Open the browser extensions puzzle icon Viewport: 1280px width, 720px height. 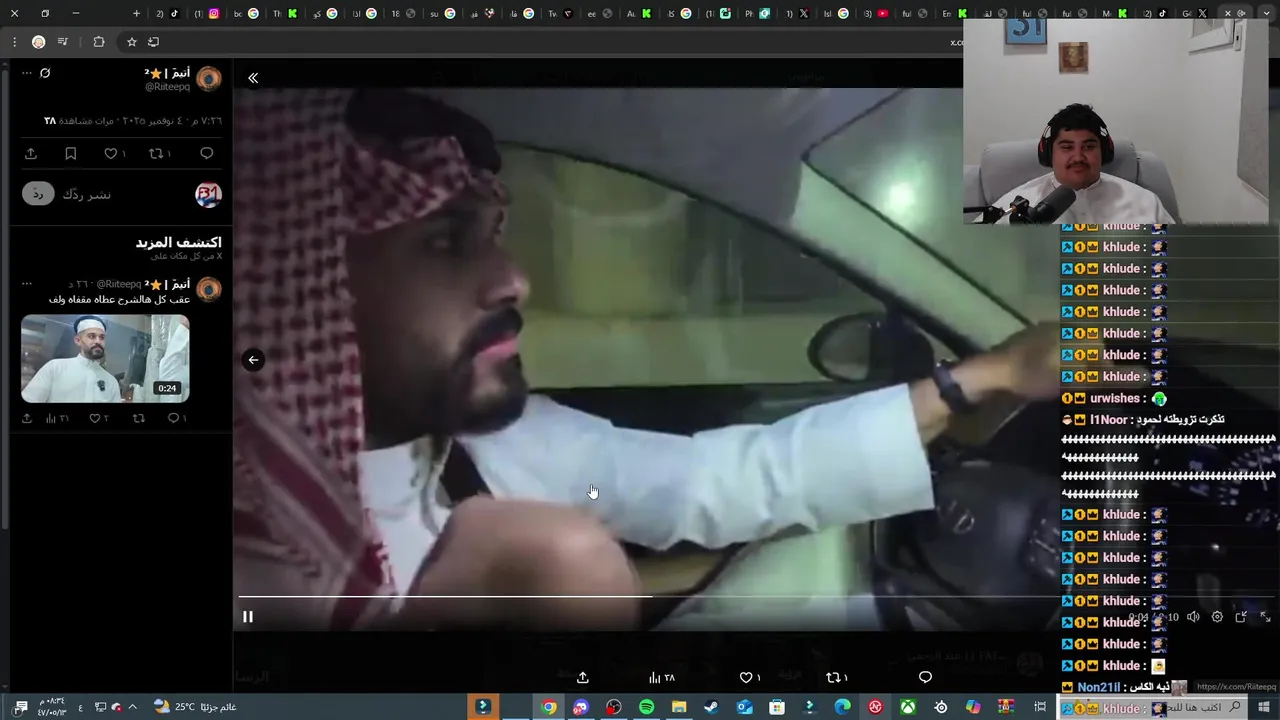click(98, 42)
